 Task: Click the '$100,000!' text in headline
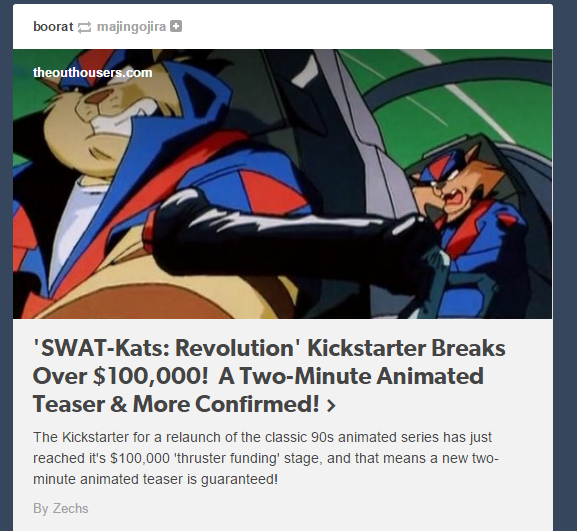(x=151, y=376)
